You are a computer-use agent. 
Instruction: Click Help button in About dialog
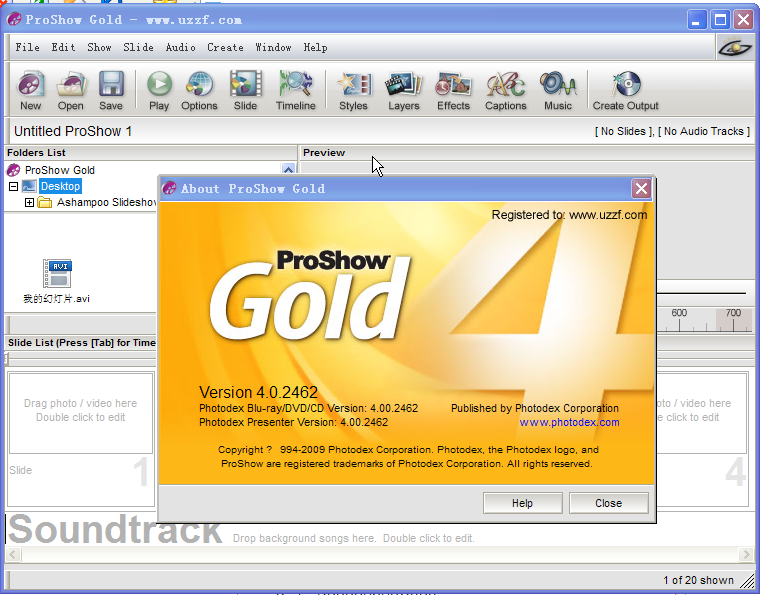pyautogui.click(x=522, y=503)
